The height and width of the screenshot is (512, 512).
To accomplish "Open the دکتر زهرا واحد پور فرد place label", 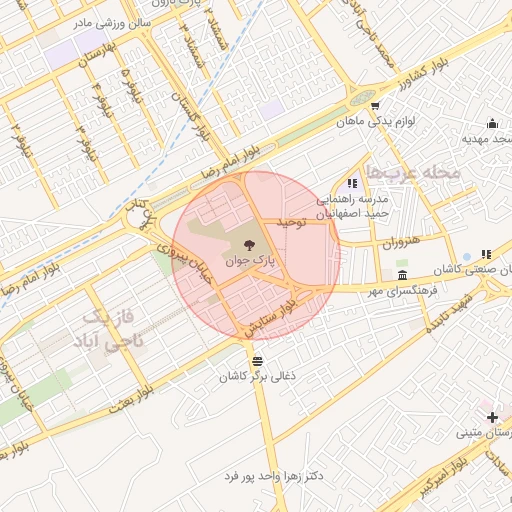I will (x=274, y=476).
